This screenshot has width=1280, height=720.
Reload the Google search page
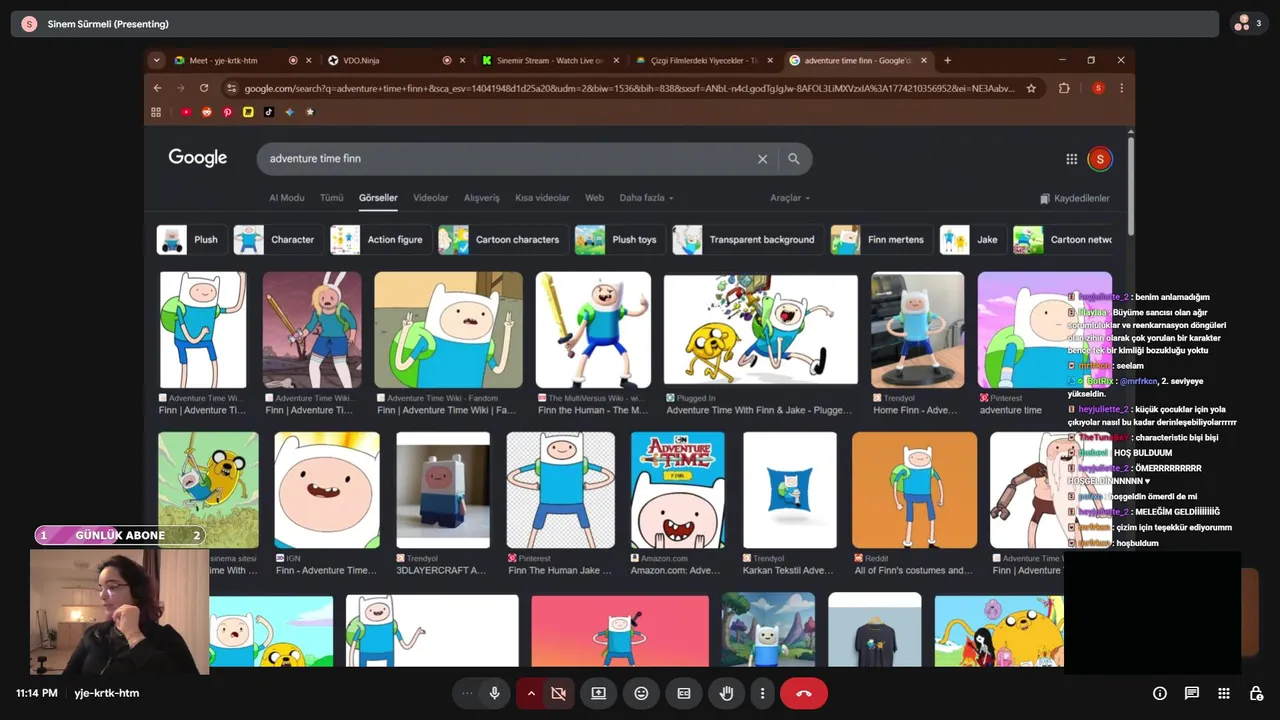[x=204, y=88]
